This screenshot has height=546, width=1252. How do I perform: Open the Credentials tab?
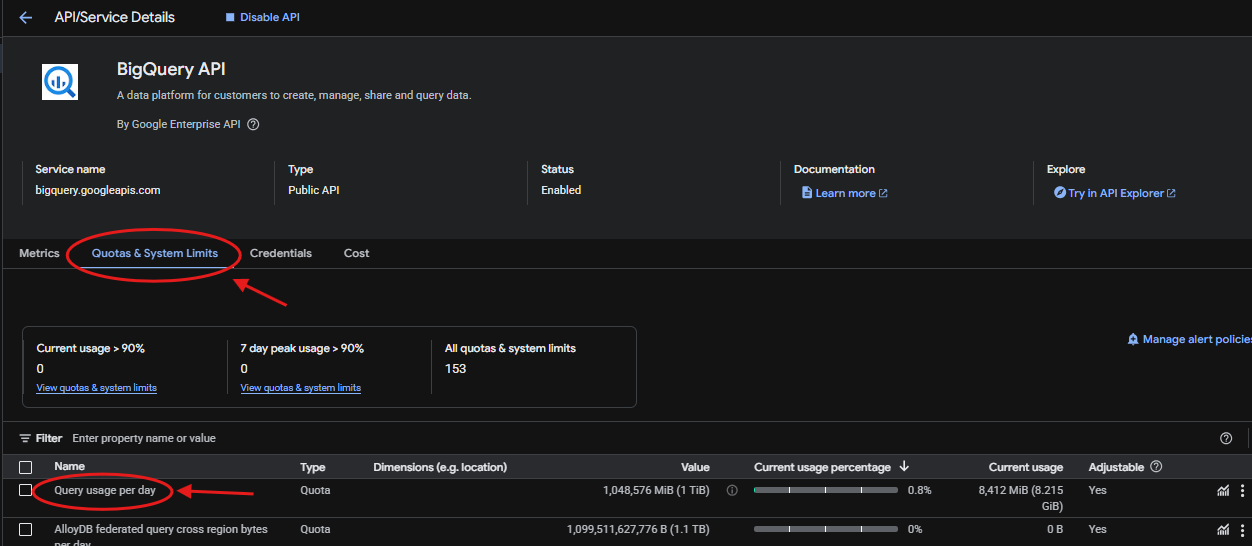281,253
